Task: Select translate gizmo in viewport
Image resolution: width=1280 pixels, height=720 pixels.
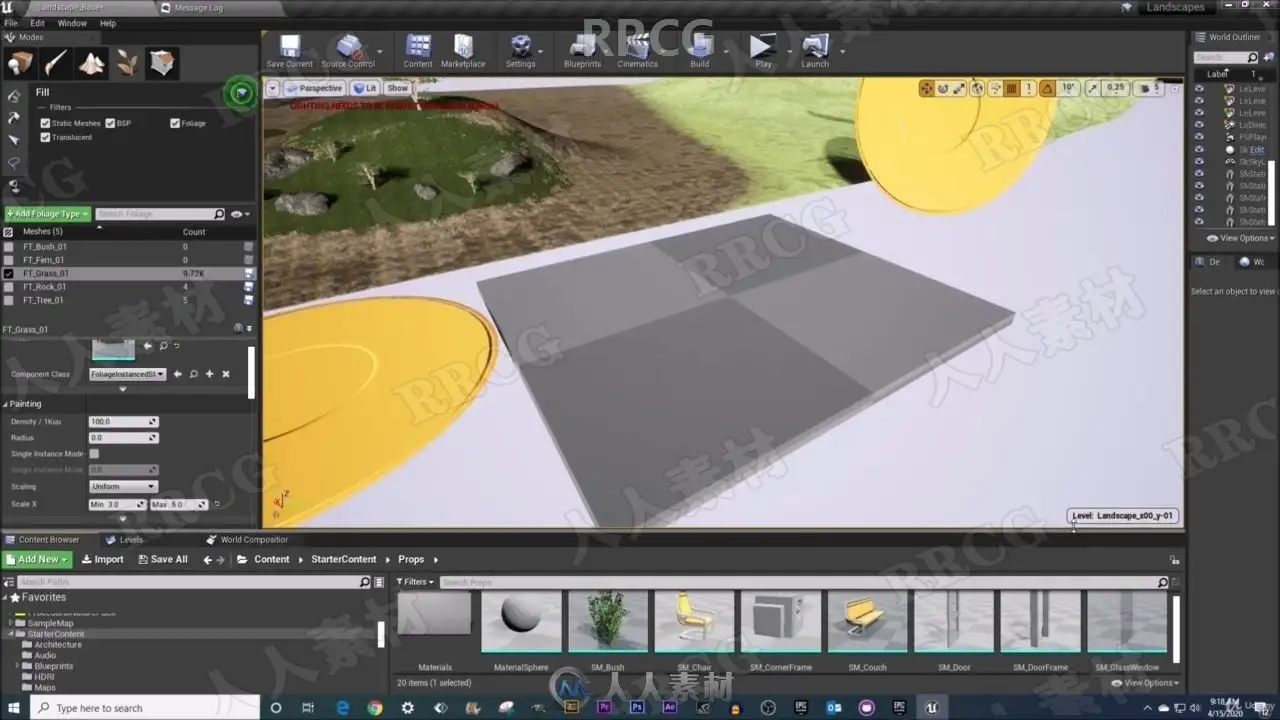Action: pos(927,89)
